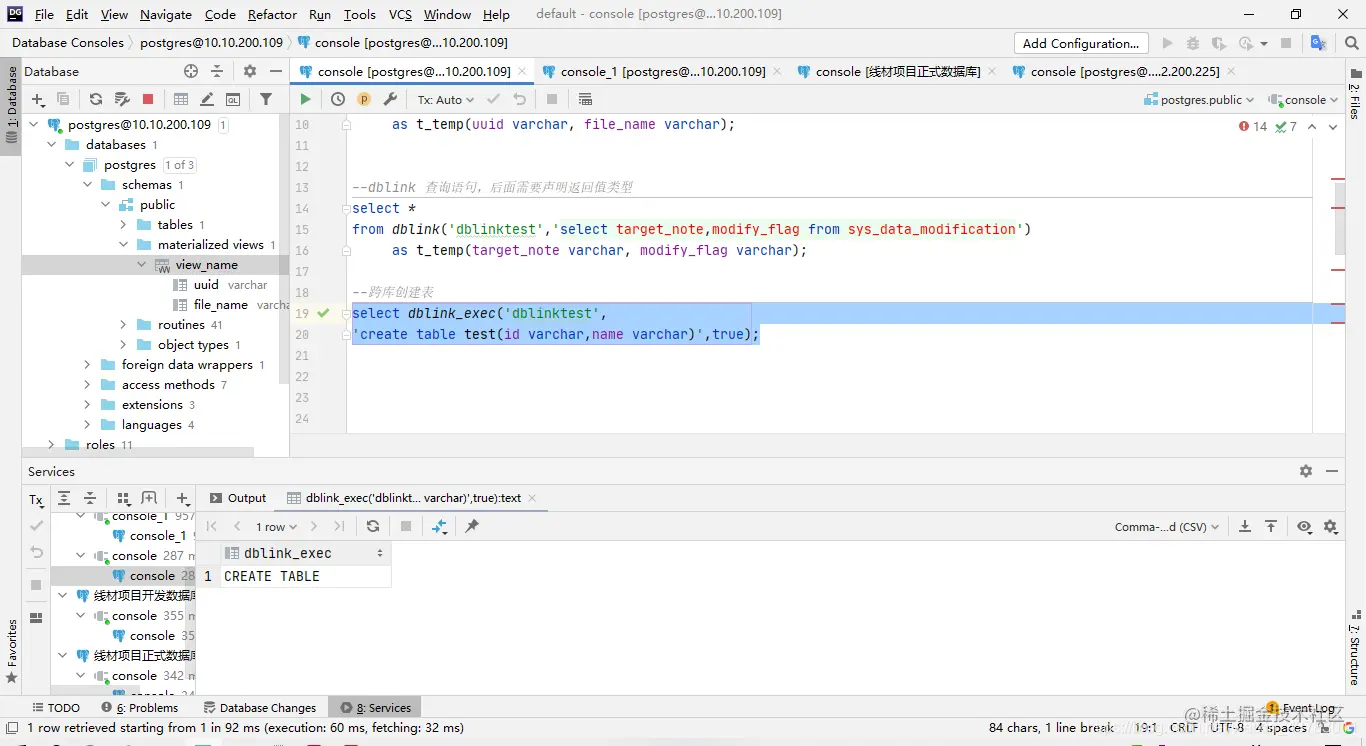Open the 1 row page size dropdown
The image size is (1366, 746).
pyautogui.click(x=276, y=526)
